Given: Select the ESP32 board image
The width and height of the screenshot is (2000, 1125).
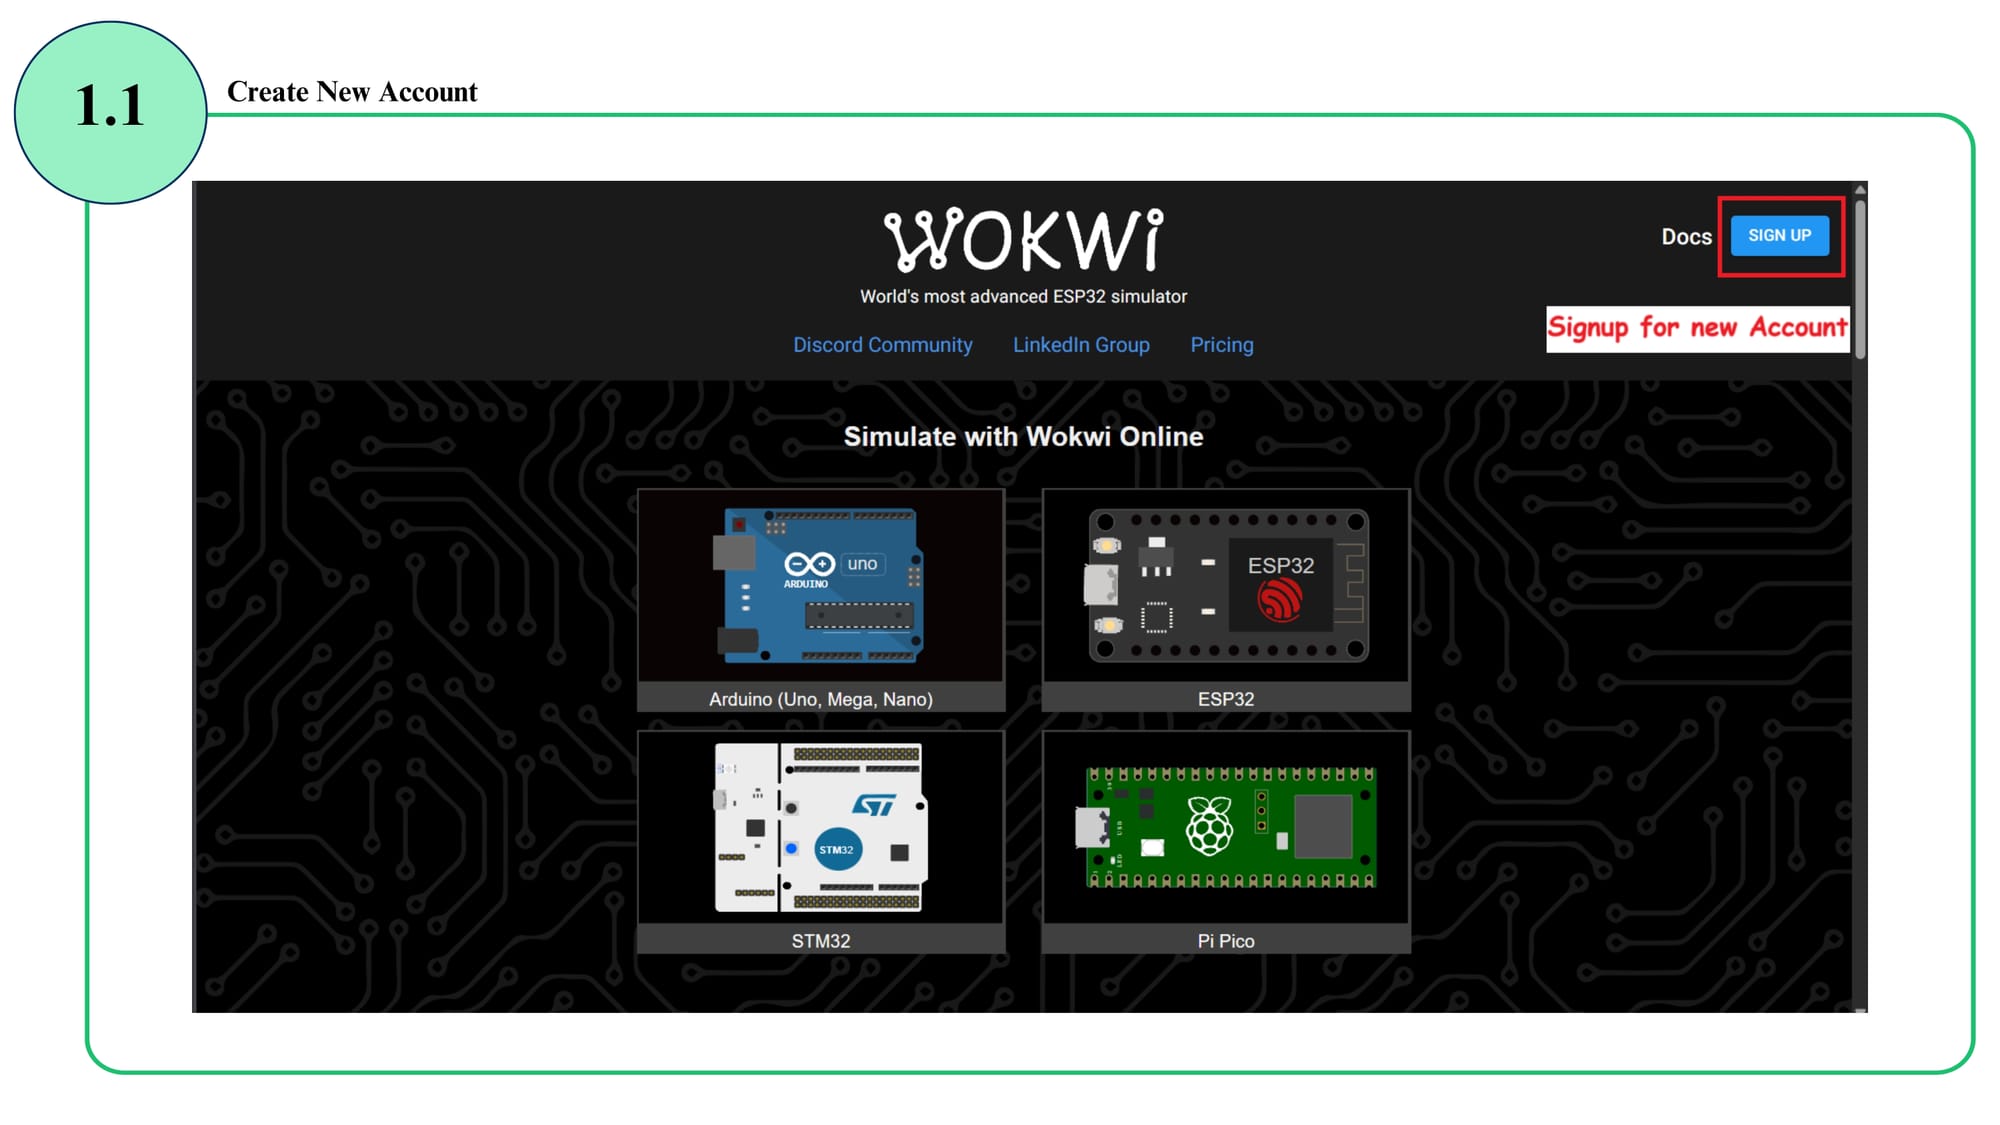Looking at the screenshot, I should click(x=1226, y=586).
